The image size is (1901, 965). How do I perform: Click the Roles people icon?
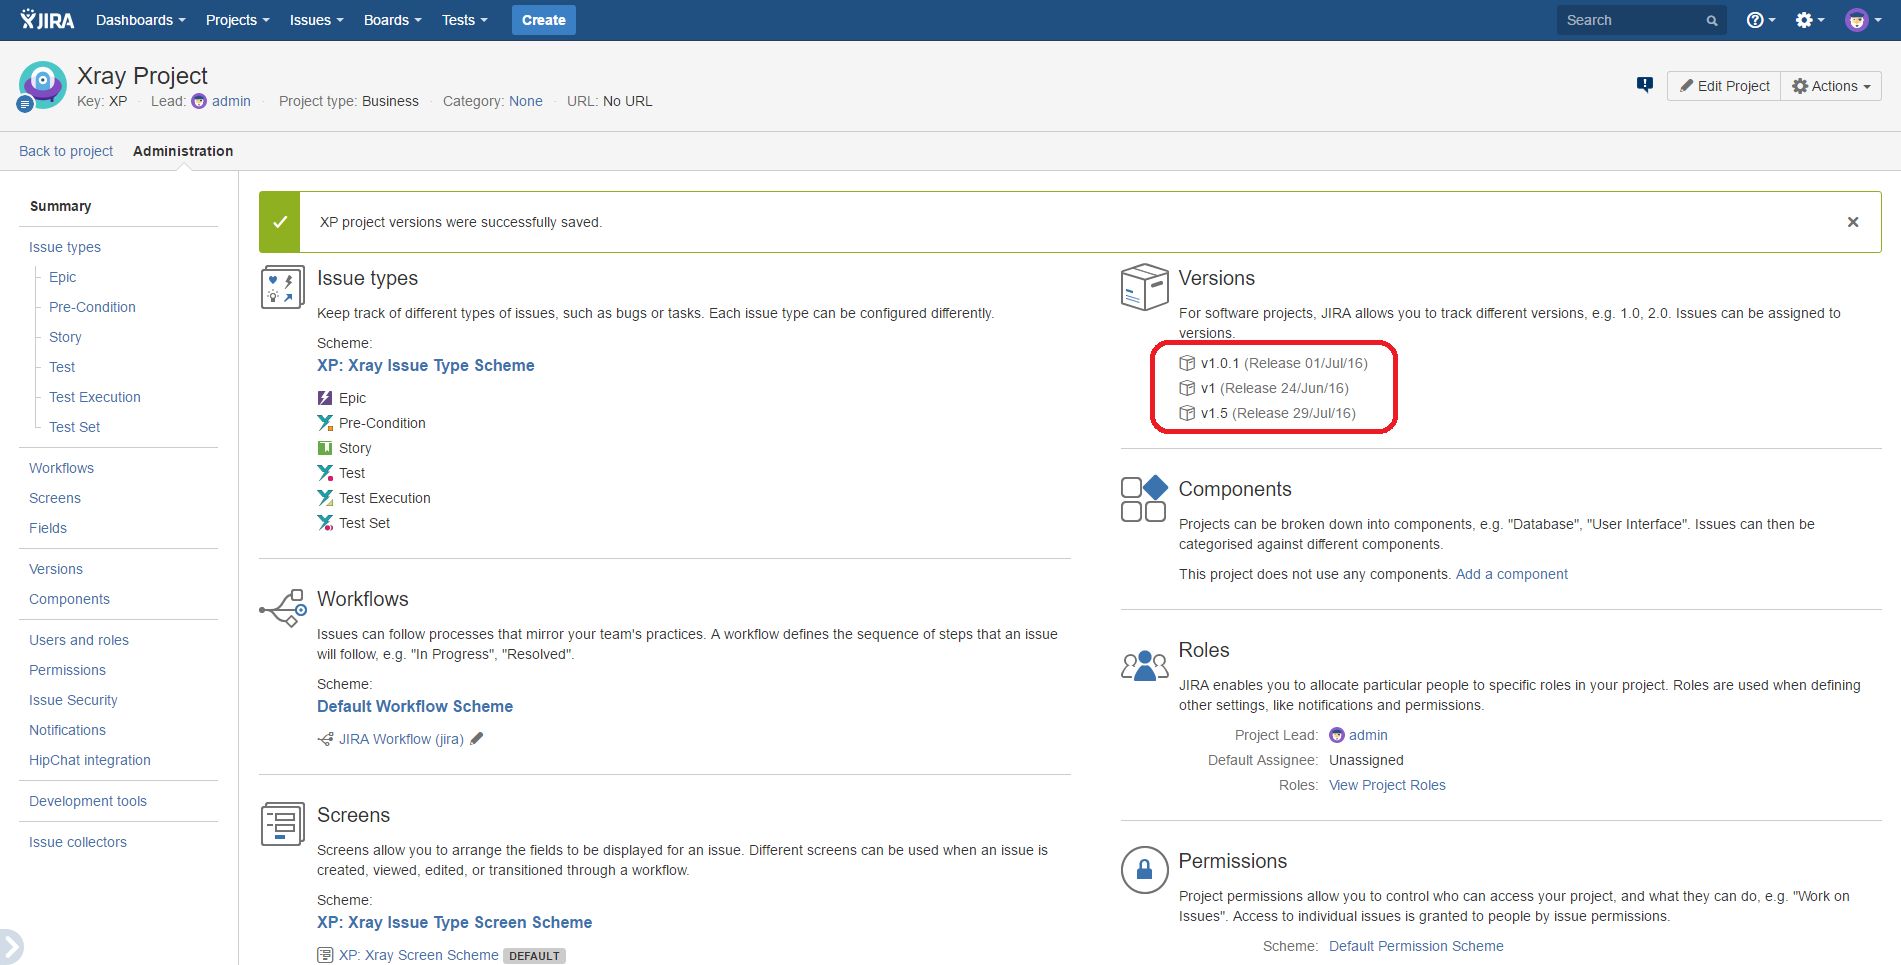(x=1145, y=665)
